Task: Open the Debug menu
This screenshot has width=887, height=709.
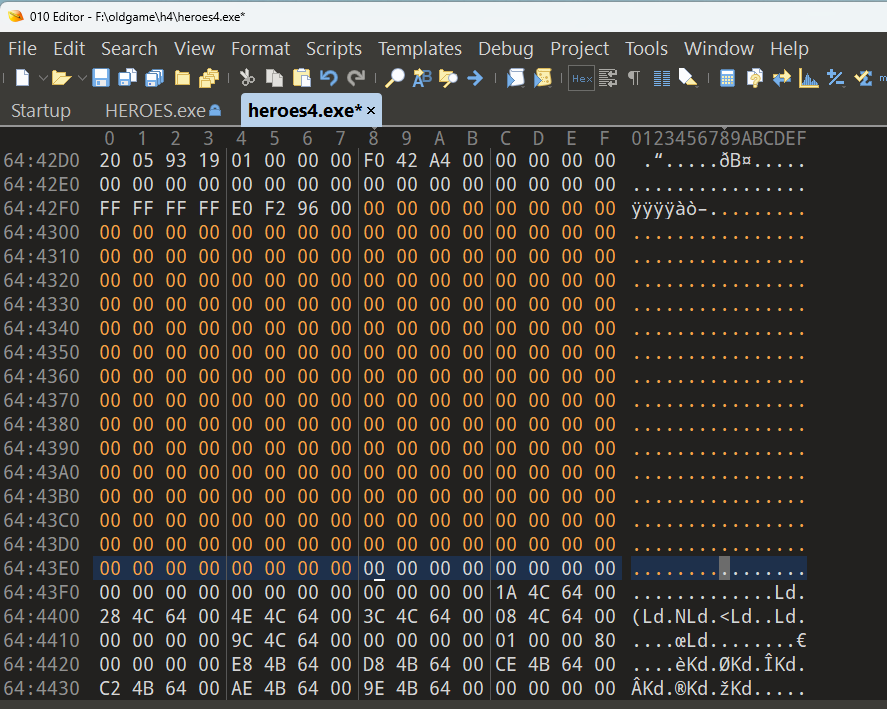Action: coord(506,49)
